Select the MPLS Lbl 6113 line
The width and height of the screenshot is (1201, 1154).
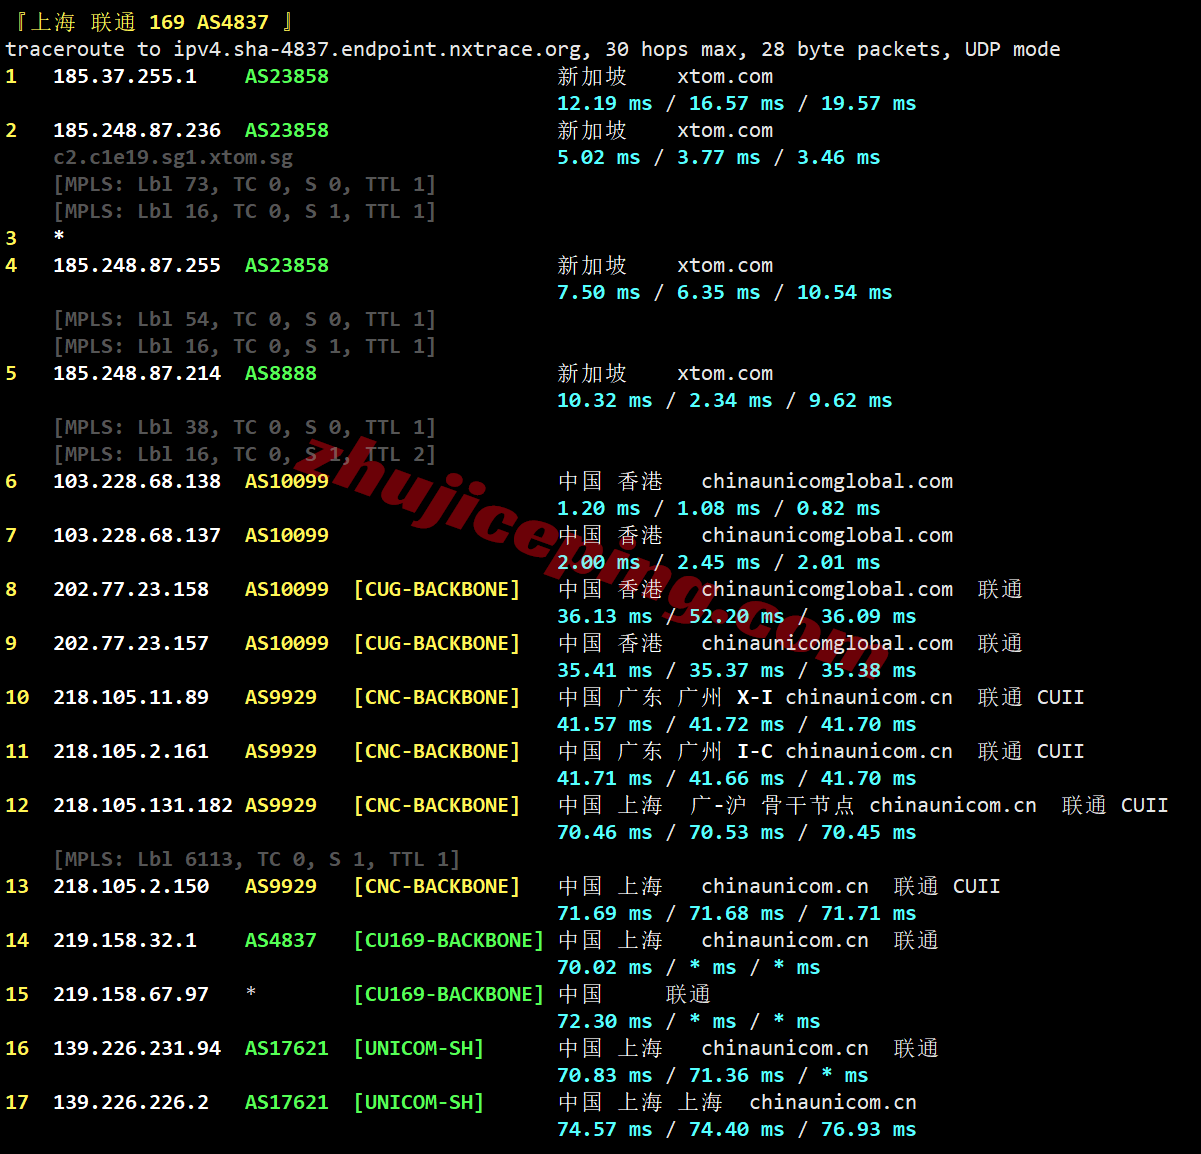pos(257,859)
